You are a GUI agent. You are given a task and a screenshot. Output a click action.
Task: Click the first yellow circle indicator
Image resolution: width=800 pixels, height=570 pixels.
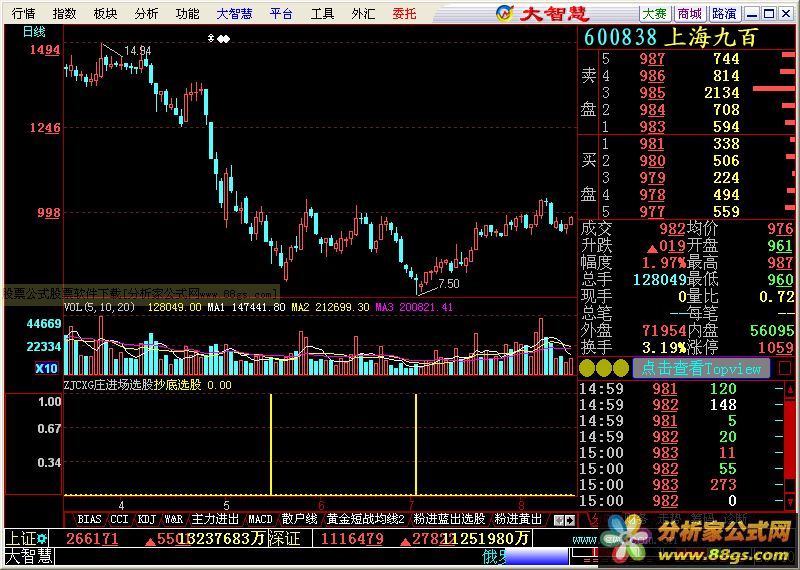tap(587, 368)
